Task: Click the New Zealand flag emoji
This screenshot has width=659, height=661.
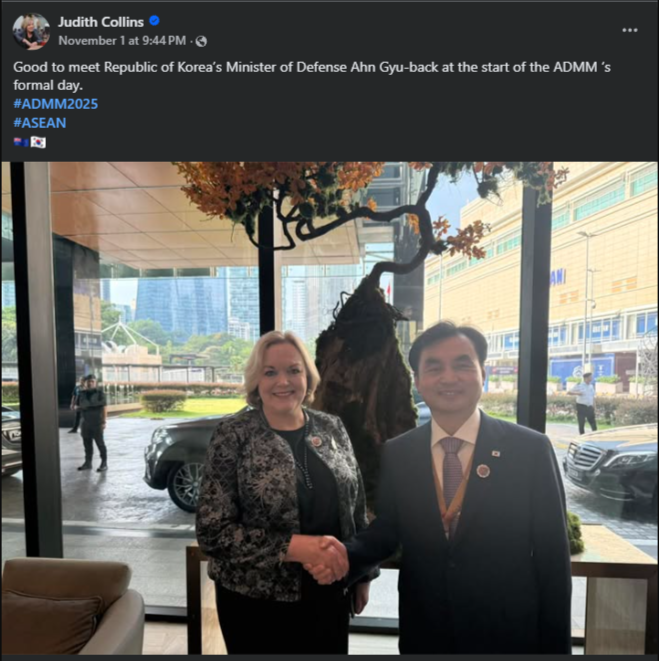Action: point(21,142)
